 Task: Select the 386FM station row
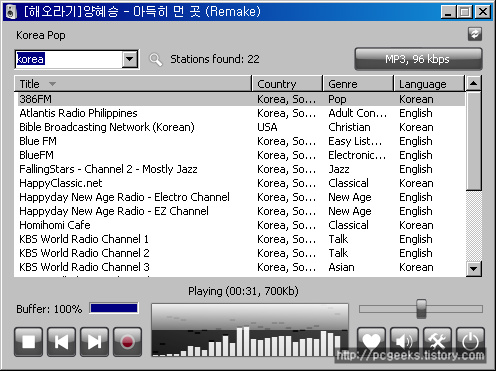[x=241, y=99]
